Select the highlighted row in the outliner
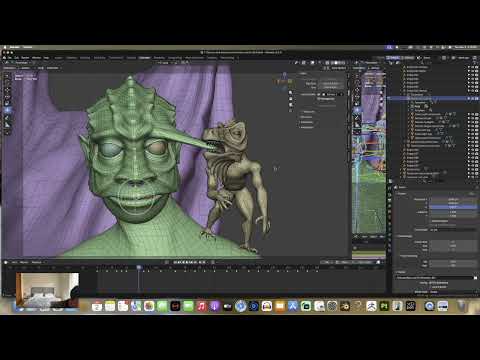 433,99
